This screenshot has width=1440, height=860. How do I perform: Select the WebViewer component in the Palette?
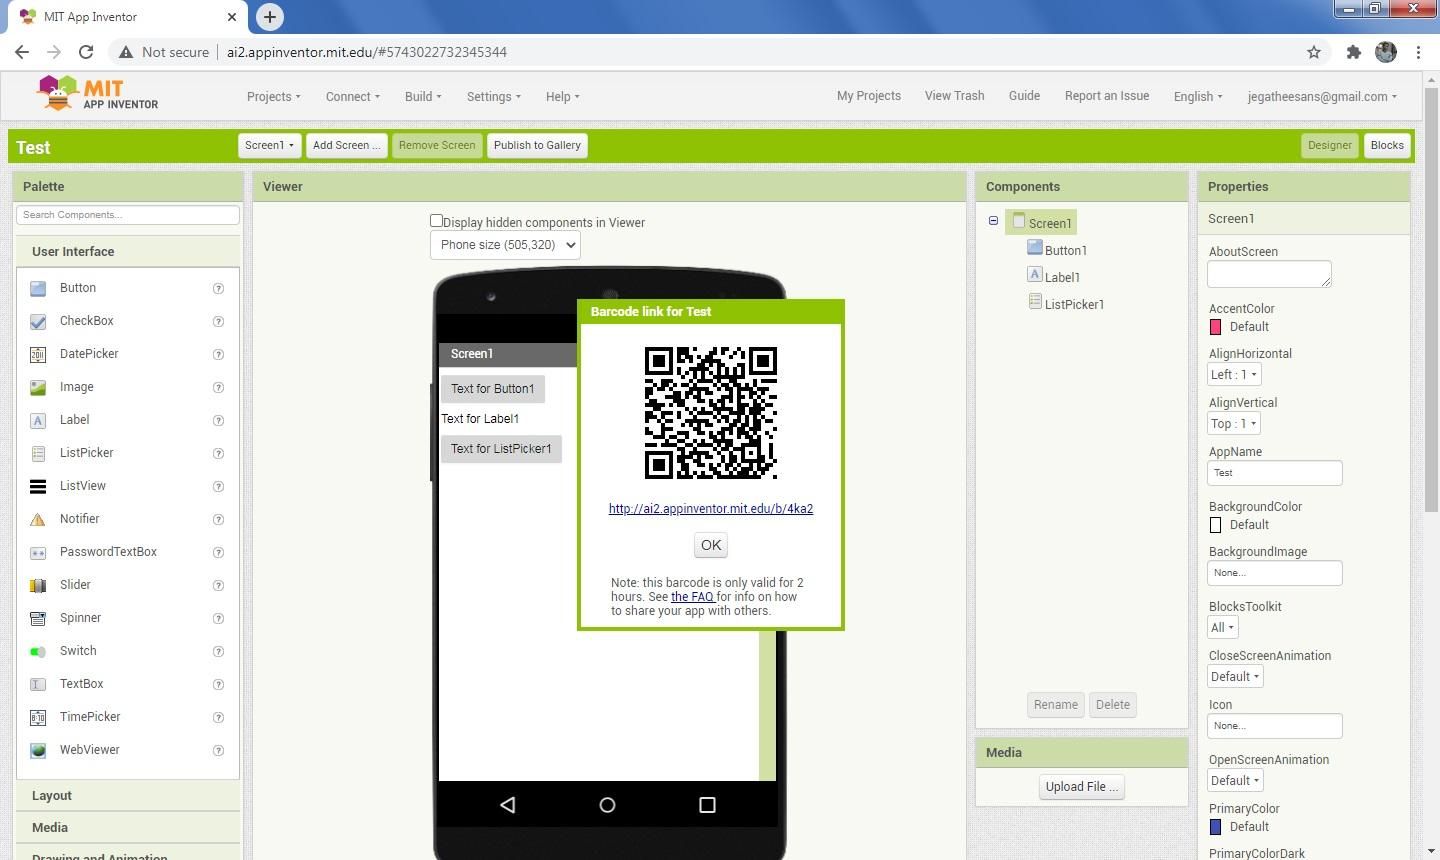point(89,749)
